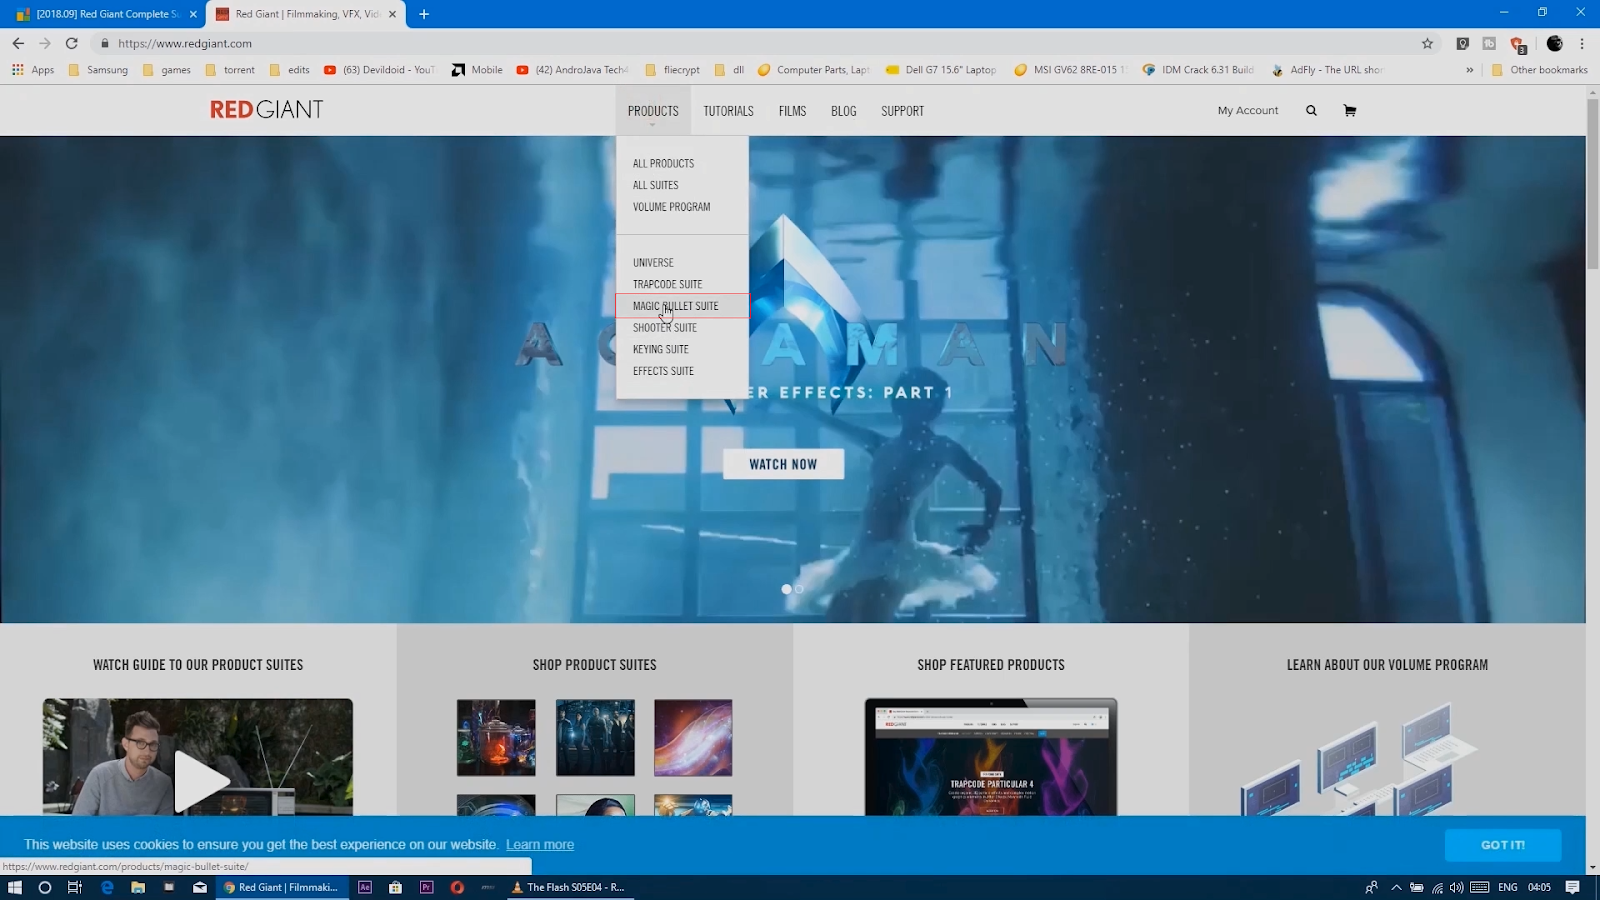Click the browser back arrow
Screen dimensions: 1600x900
pos(18,43)
